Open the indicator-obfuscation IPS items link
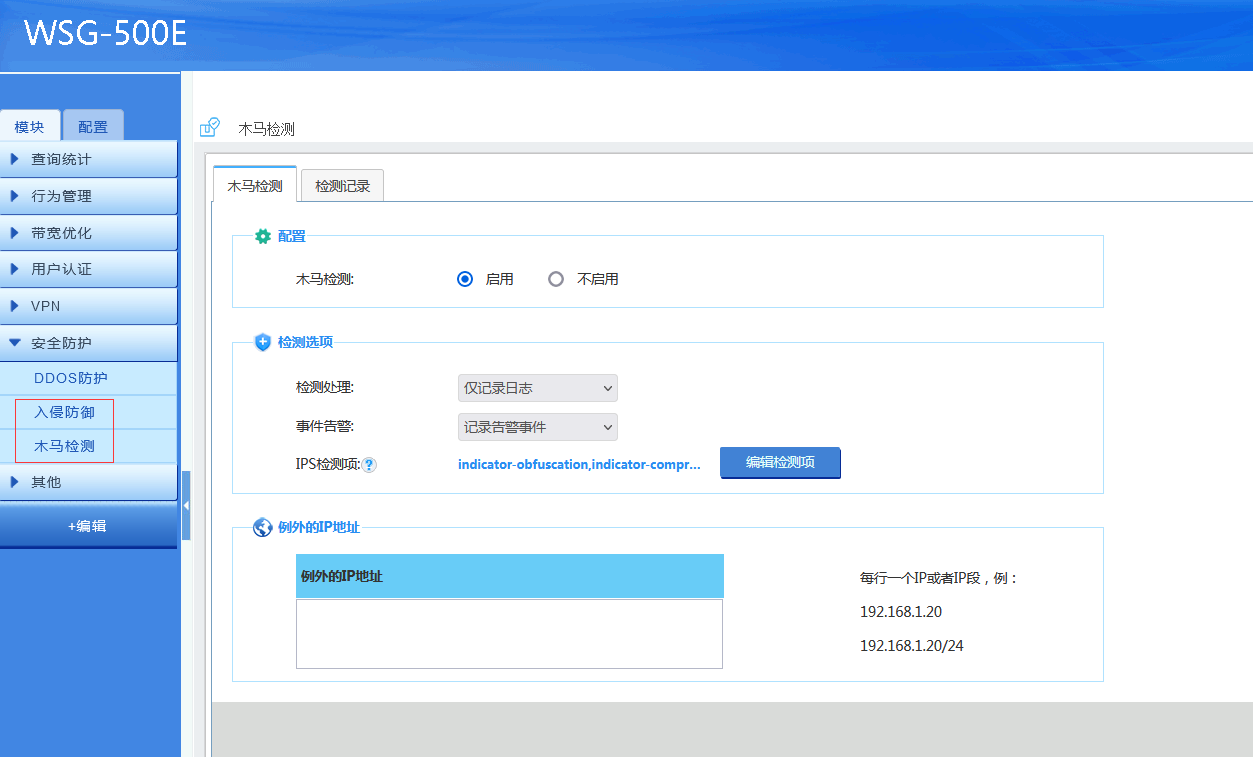 [579, 465]
